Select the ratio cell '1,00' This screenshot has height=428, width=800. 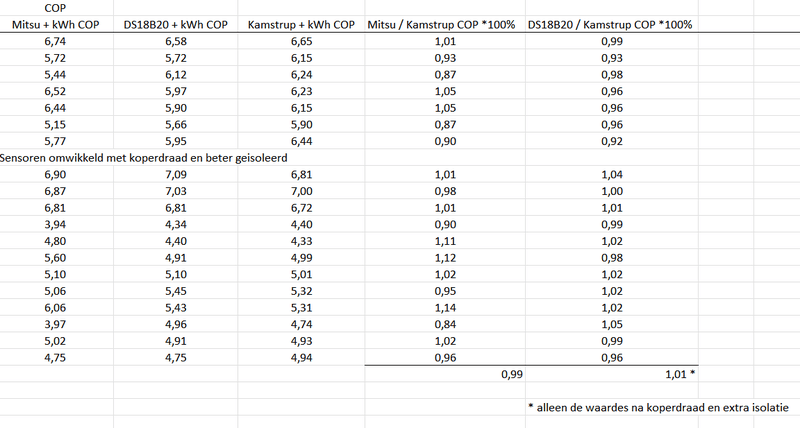(612, 191)
